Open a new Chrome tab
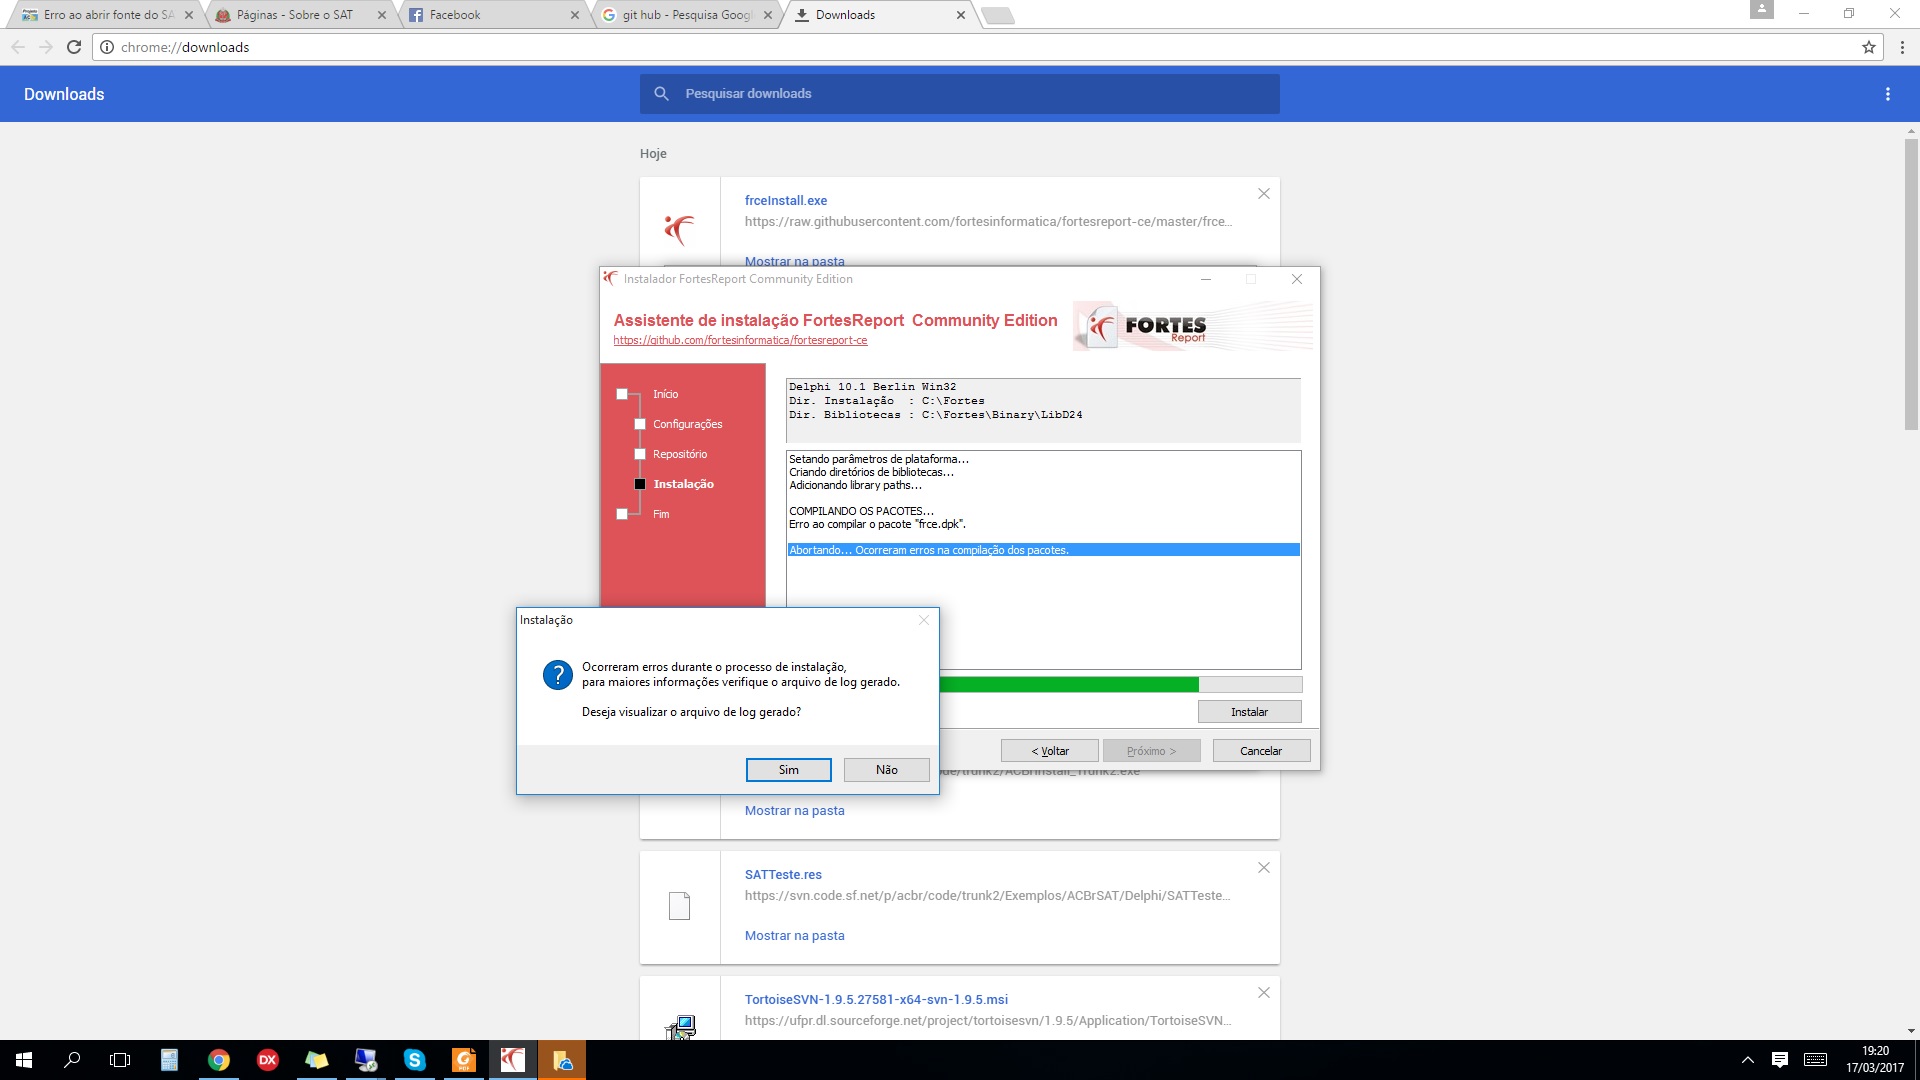This screenshot has height=1080, width=1920. (998, 15)
